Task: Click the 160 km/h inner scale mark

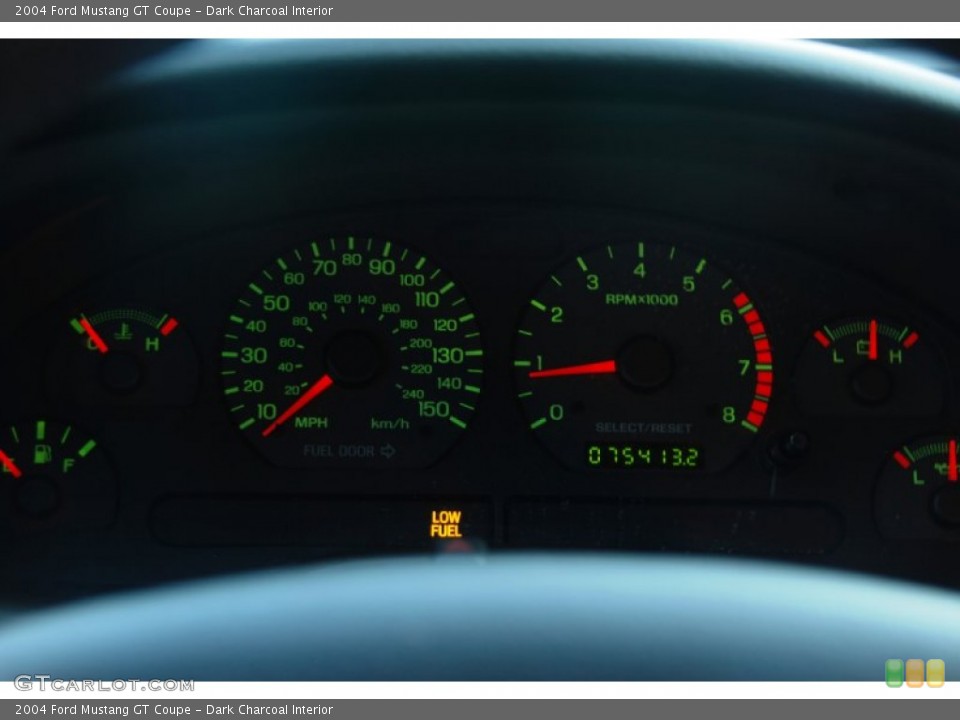Action: point(391,307)
